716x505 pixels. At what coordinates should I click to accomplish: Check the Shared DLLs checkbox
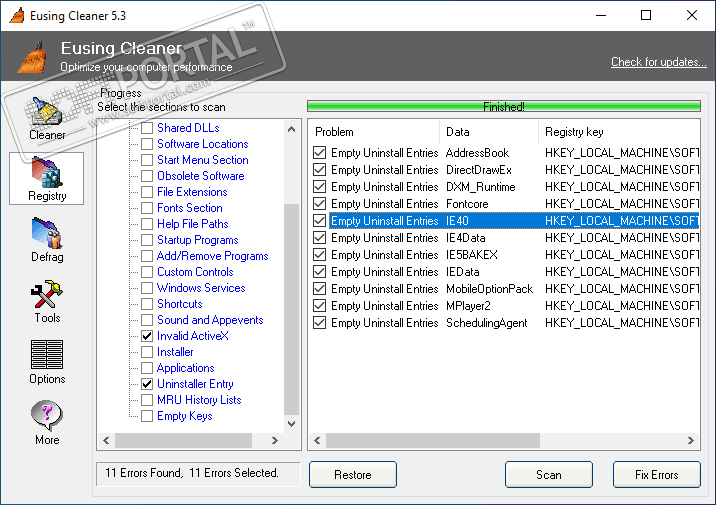click(147, 128)
